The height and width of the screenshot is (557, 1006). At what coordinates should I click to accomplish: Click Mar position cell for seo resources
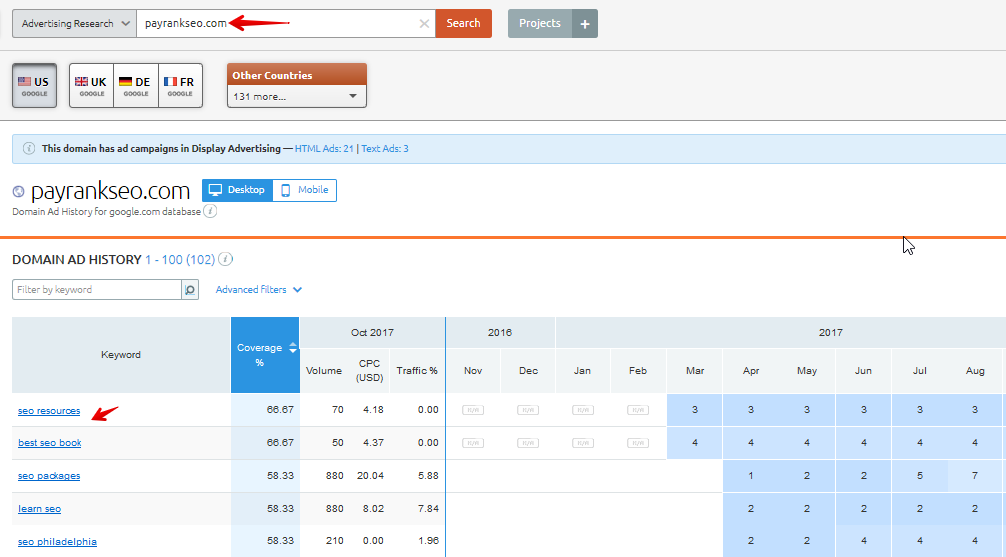coord(695,409)
